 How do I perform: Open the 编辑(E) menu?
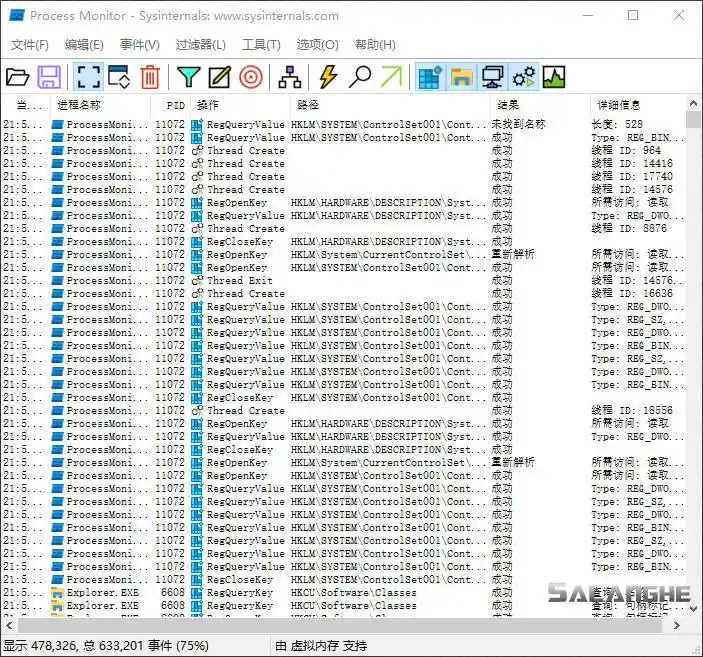coord(84,44)
